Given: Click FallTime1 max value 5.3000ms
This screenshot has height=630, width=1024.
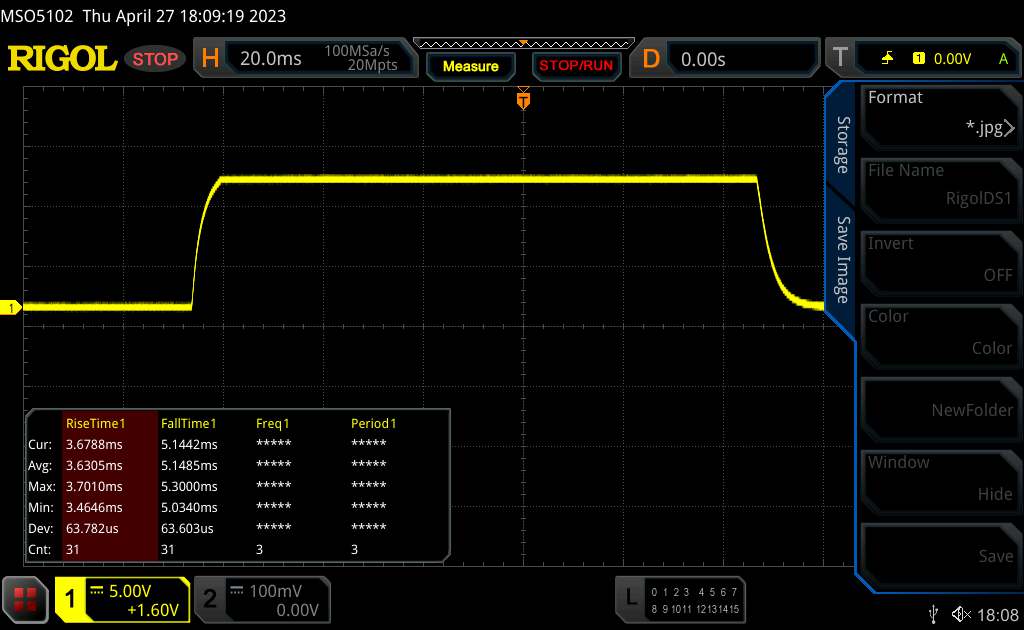Looking at the screenshot, I should (189, 486).
